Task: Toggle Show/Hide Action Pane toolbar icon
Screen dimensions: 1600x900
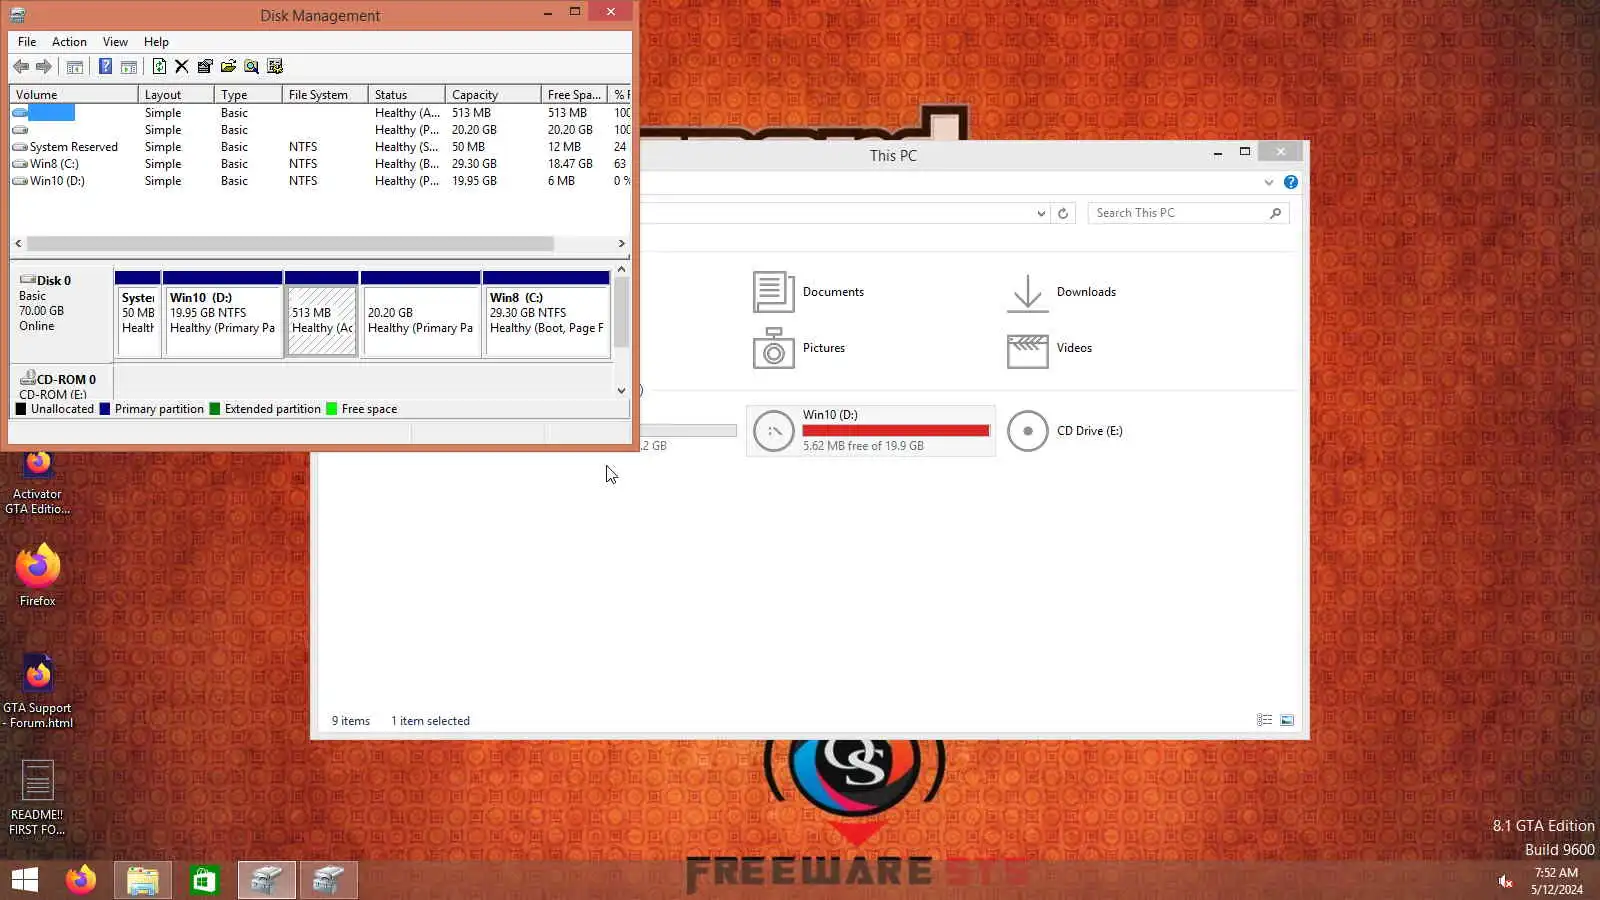Action: coord(129,67)
